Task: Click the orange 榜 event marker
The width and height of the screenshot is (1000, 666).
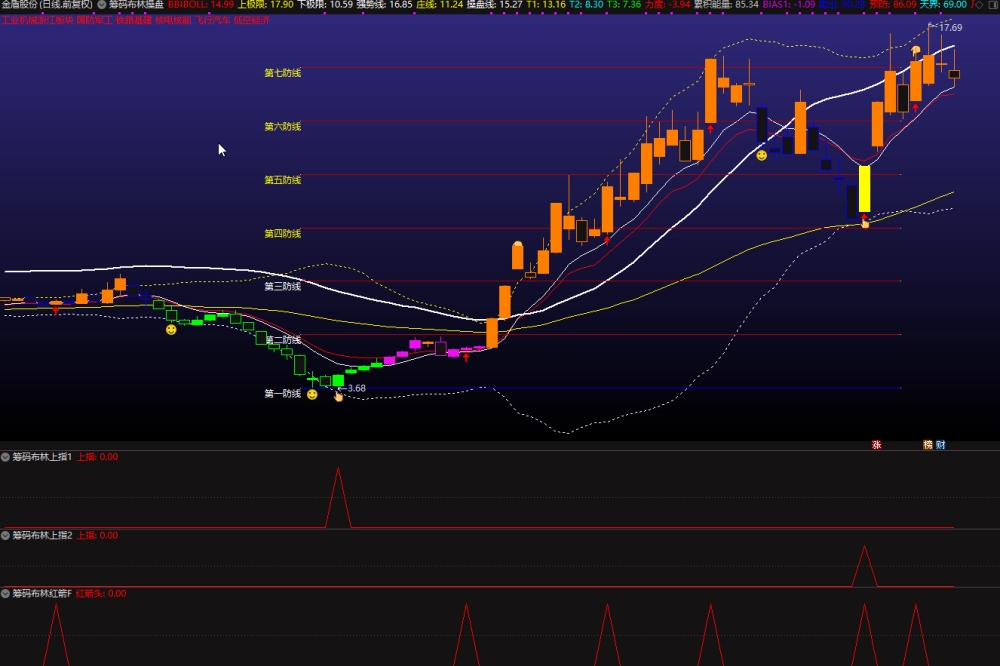Action: point(927,445)
